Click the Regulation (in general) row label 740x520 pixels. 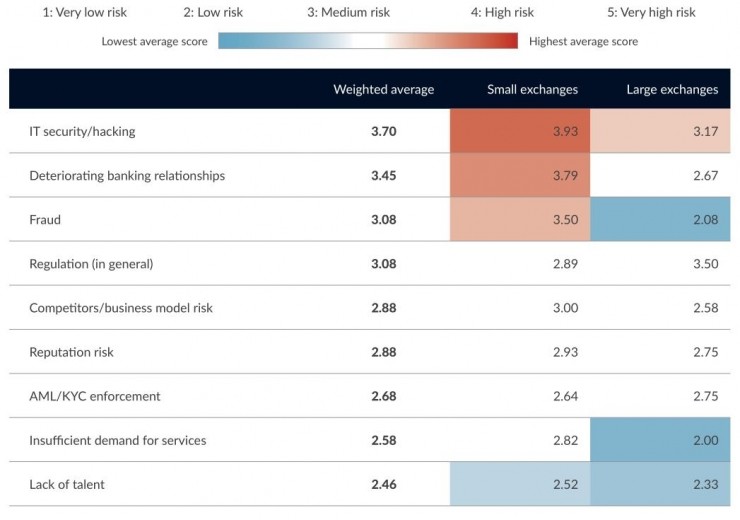click(91, 264)
